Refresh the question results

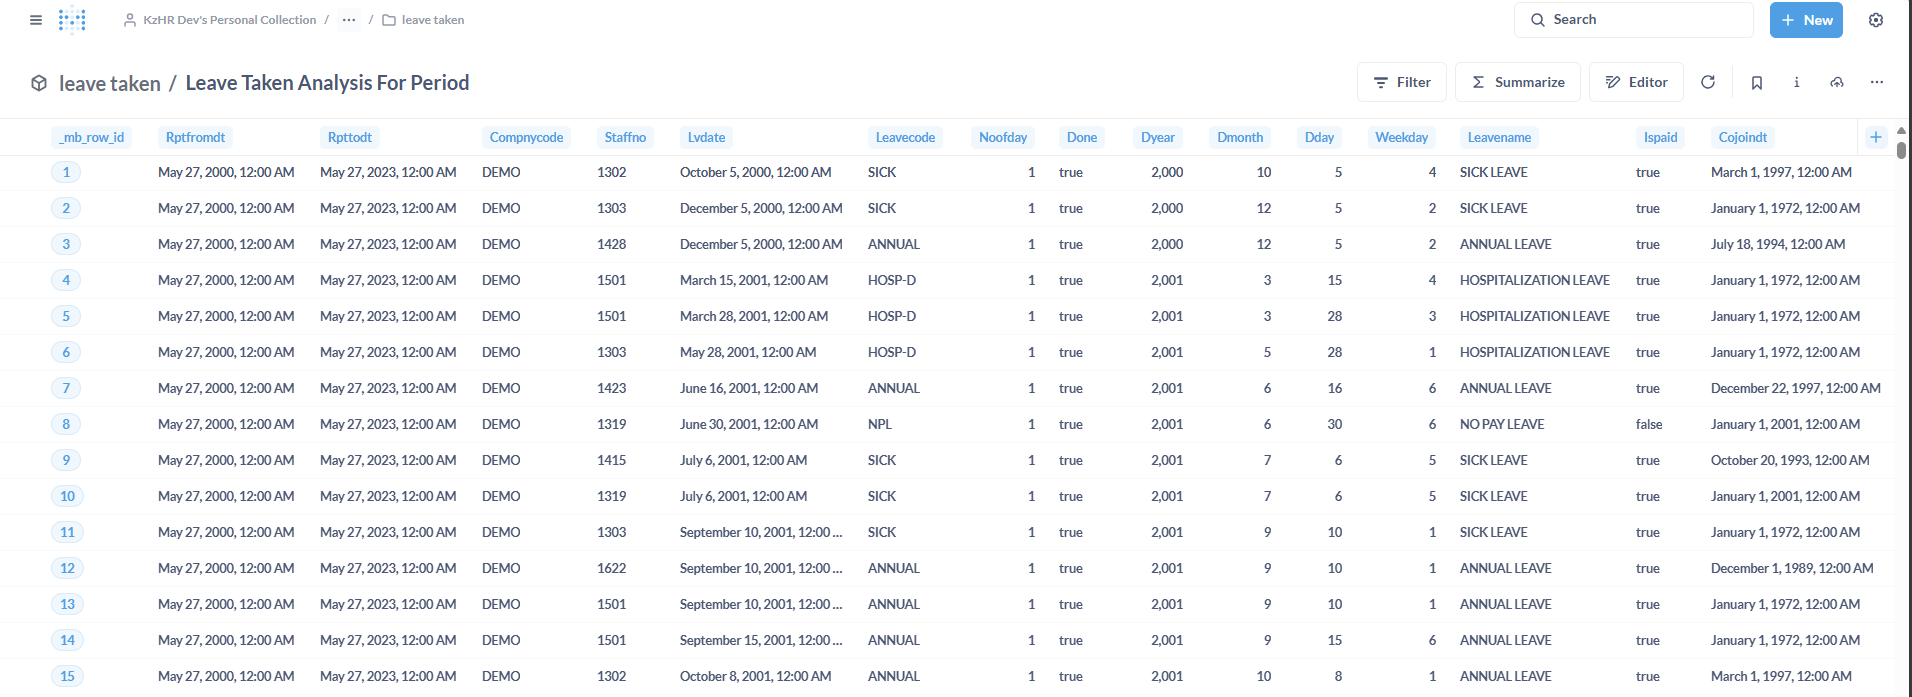pos(1708,82)
